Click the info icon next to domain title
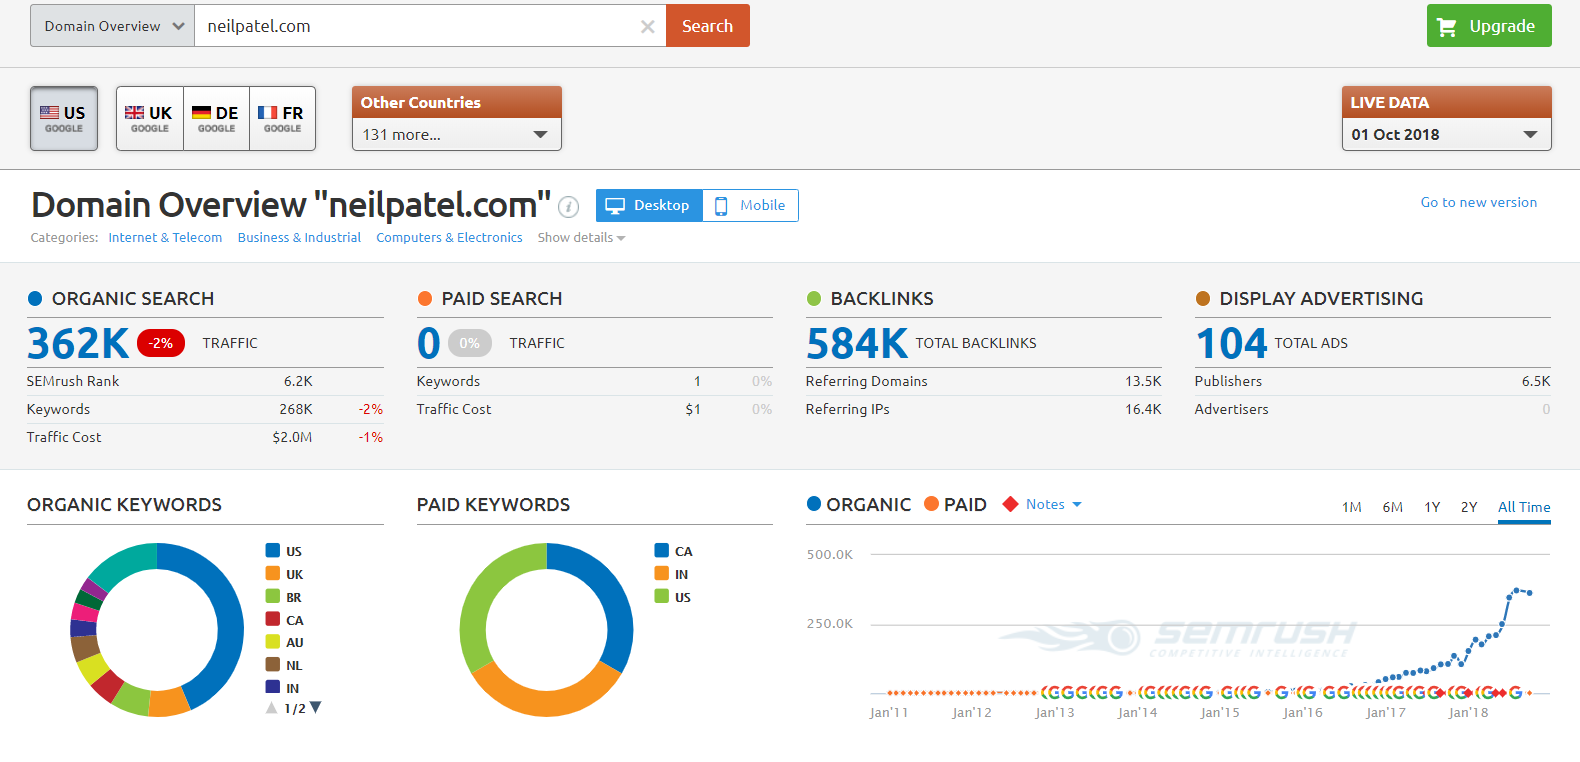 [568, 207]
